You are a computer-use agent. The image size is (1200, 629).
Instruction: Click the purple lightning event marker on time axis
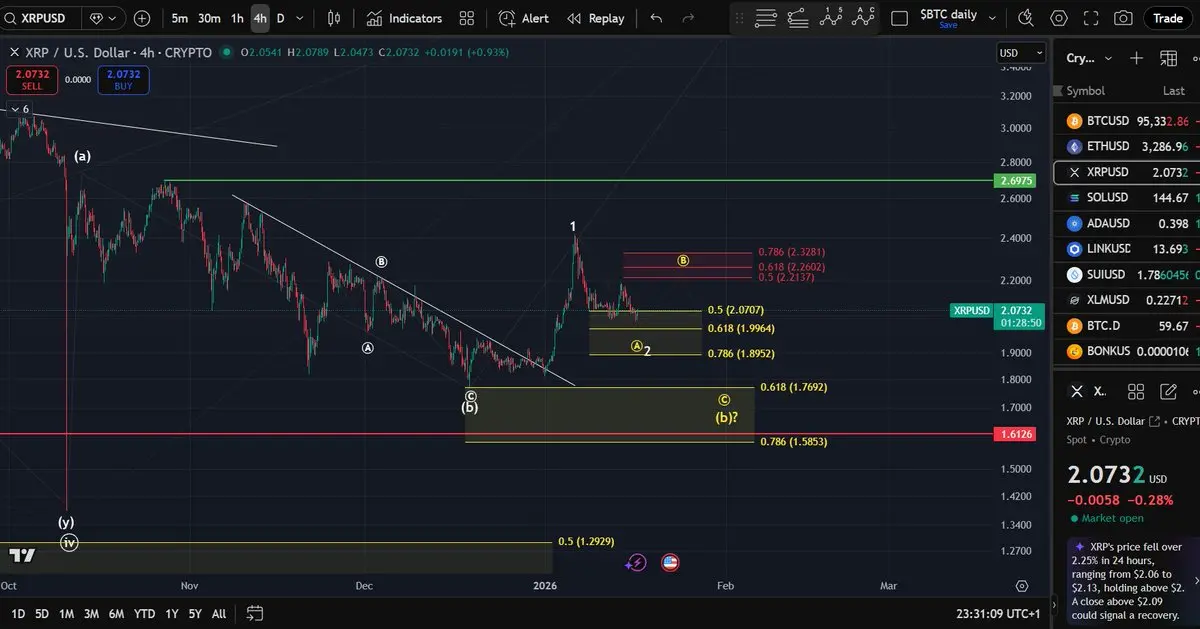pos(637,563)
